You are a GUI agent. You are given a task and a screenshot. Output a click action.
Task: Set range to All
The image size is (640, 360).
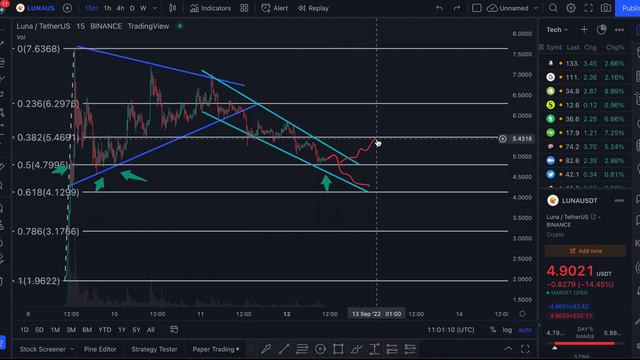point(151,330)
